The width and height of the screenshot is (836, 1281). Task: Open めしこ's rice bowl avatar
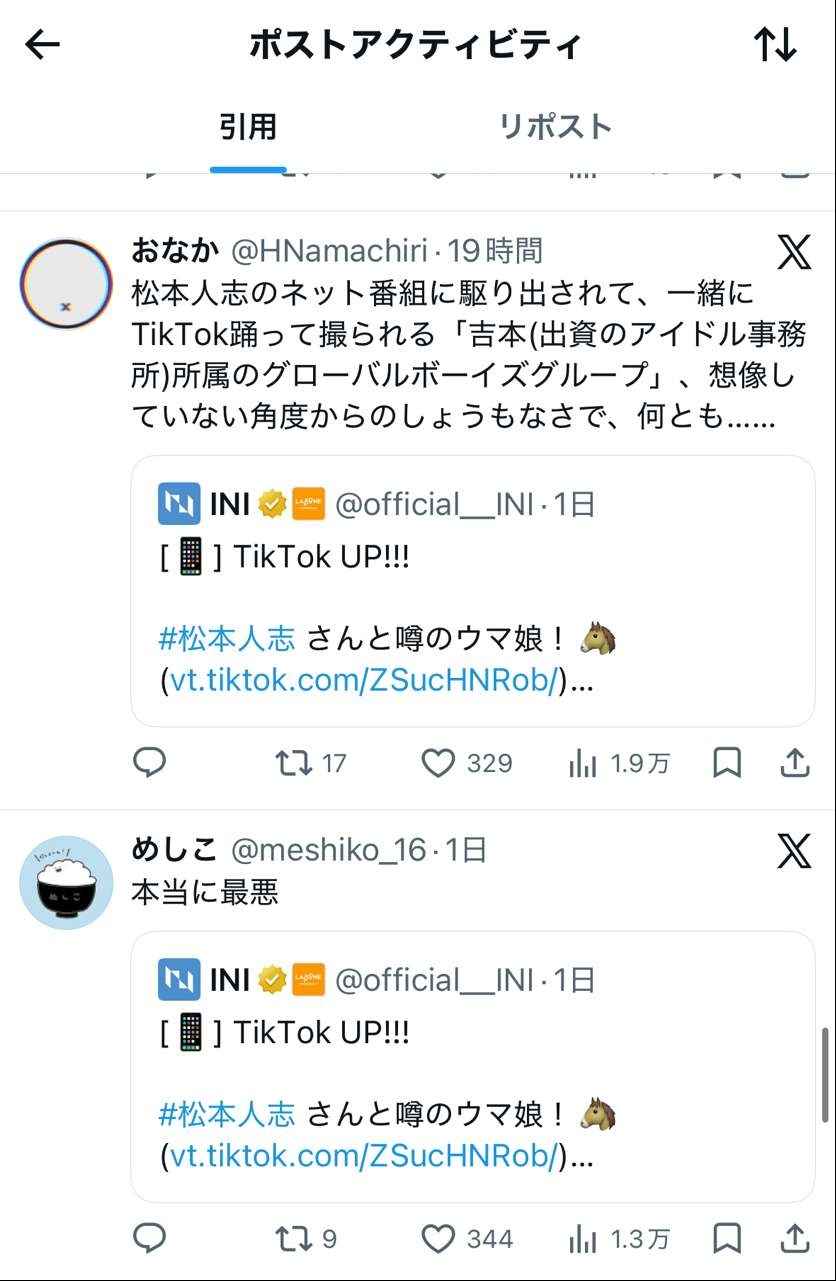[66, 882]
